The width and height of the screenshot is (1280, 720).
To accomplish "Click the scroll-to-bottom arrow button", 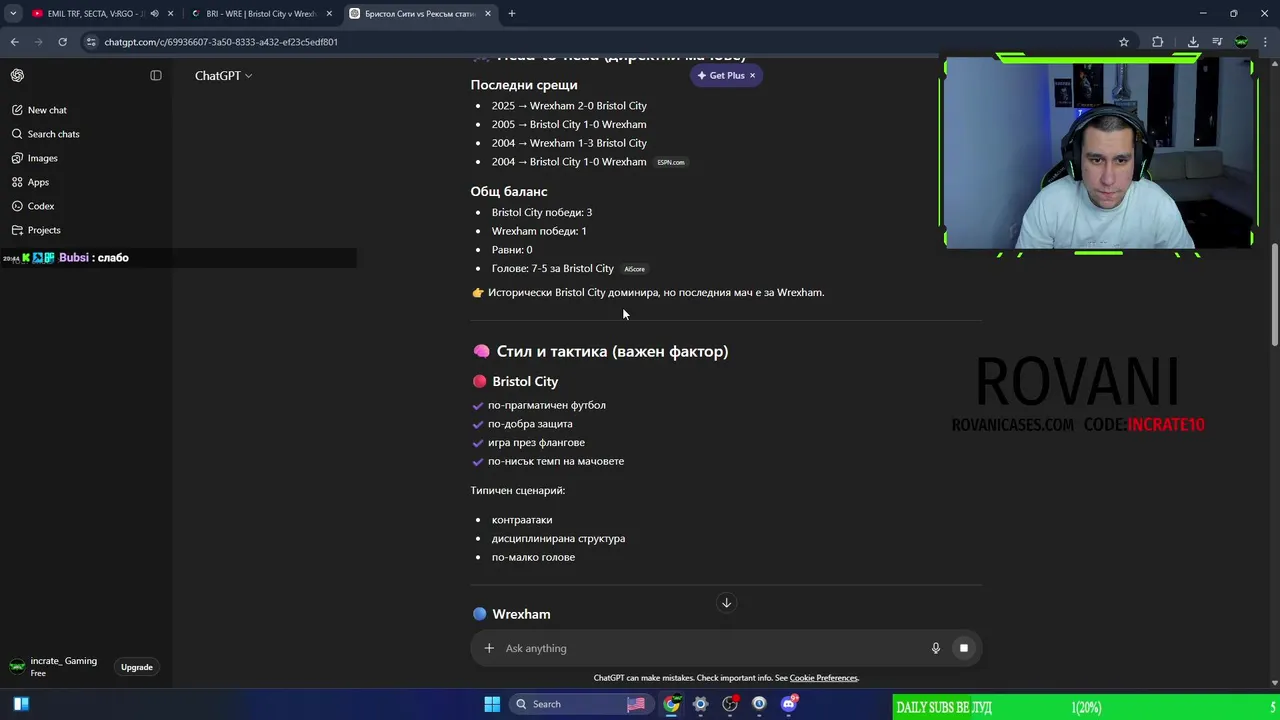I will pos(726,602).
